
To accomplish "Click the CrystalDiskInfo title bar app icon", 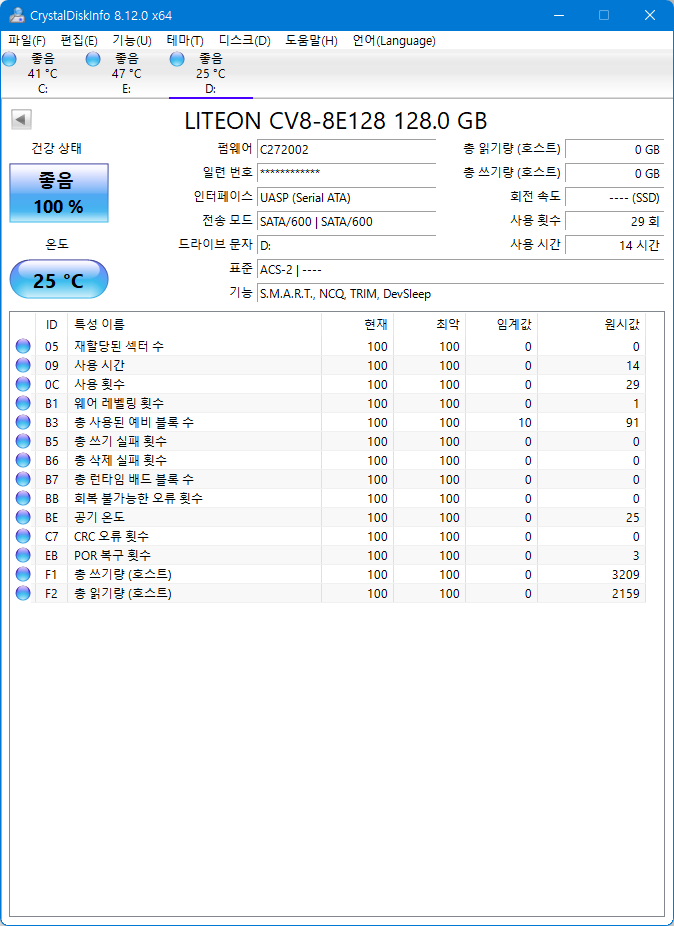I will pos(17,15).
